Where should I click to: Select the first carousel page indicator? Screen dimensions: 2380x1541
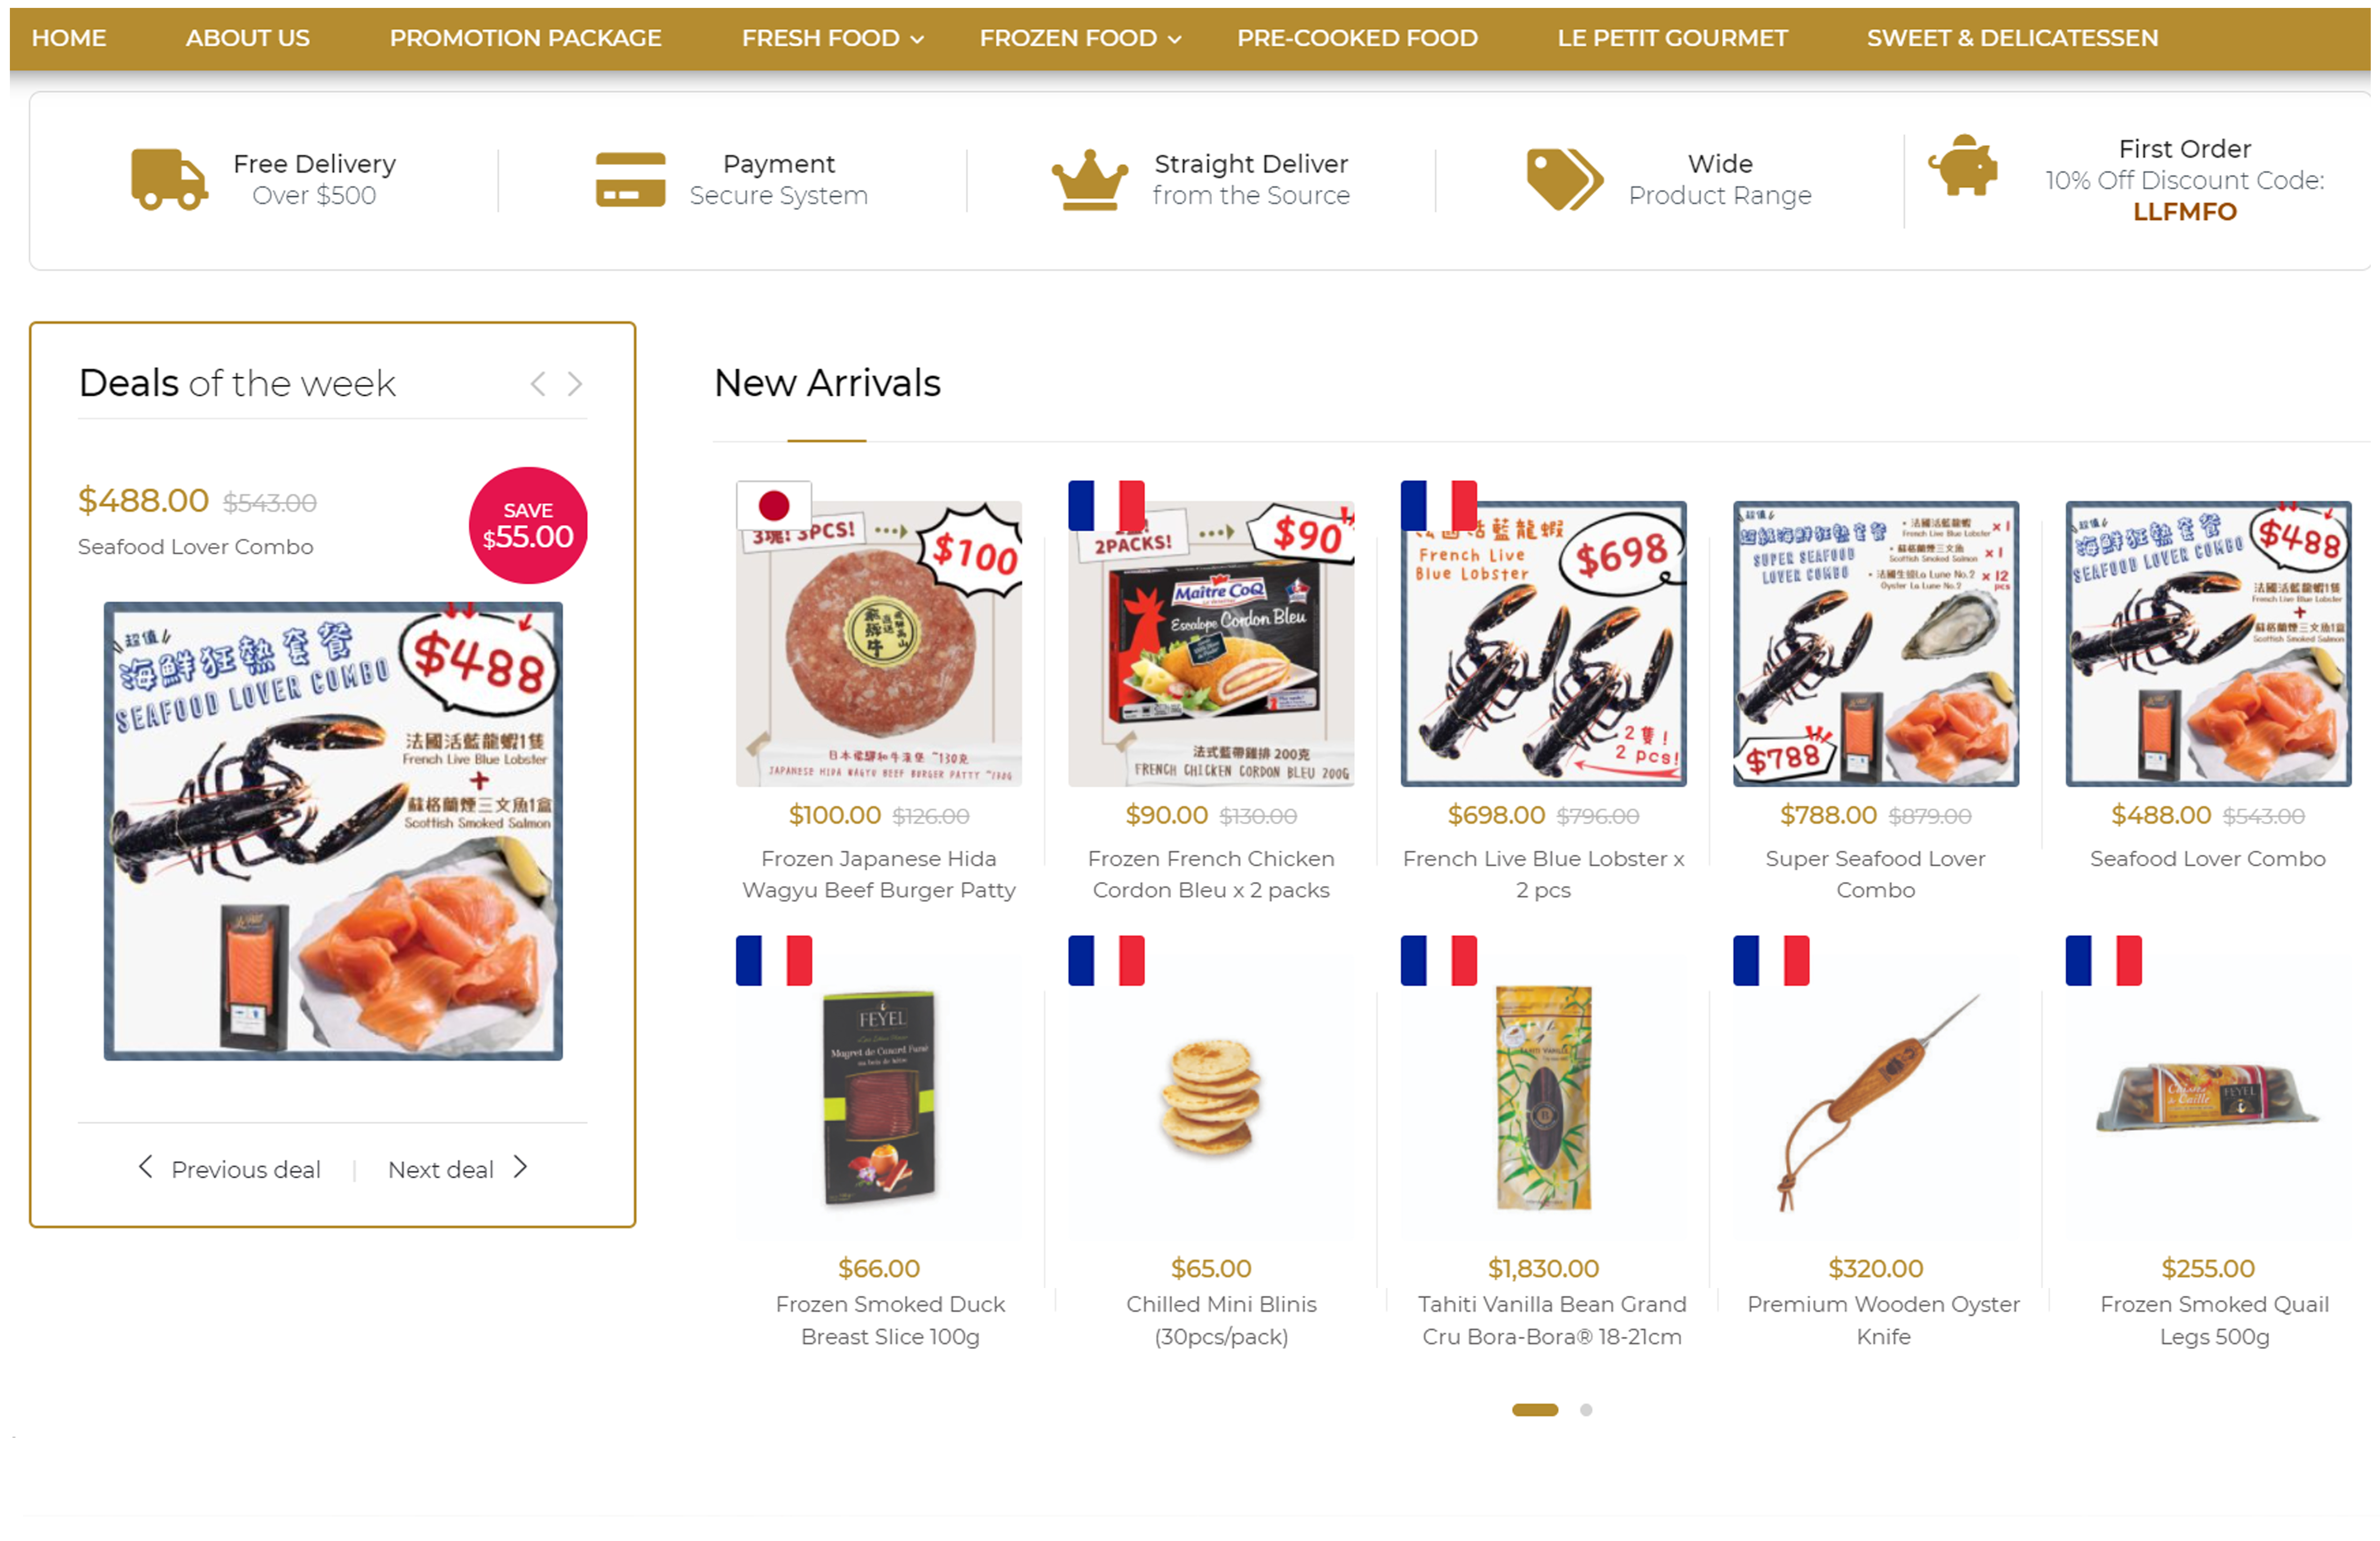(x=1535, y=1410)
